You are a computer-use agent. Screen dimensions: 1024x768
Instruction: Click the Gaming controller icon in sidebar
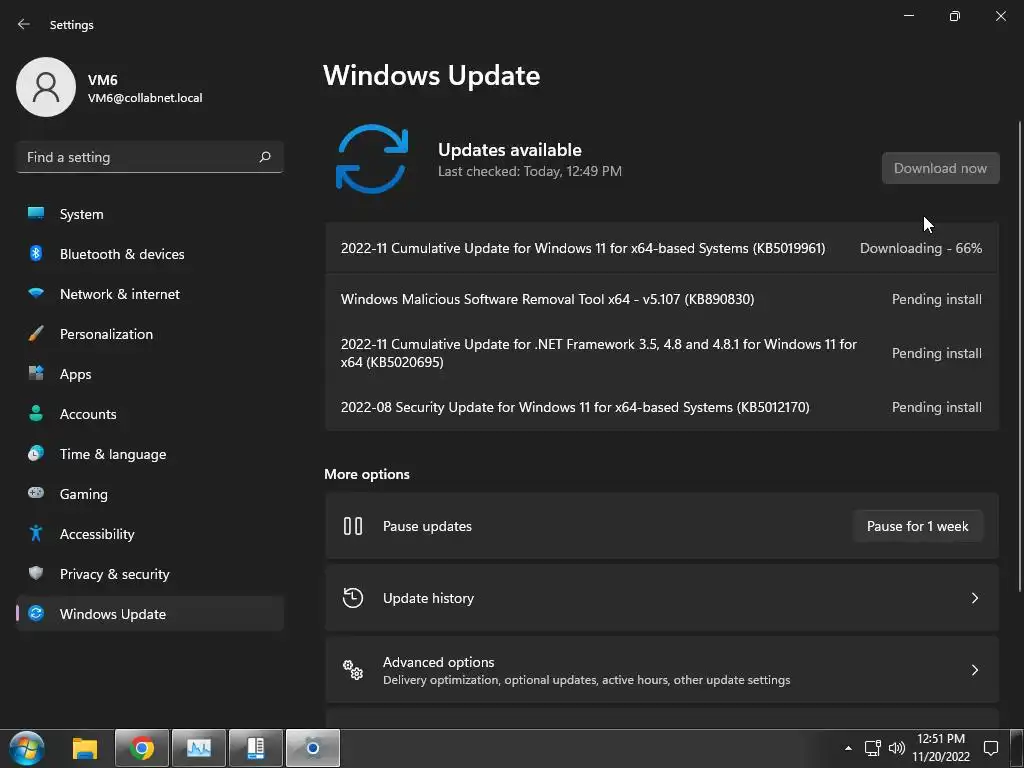coord(36,493)
